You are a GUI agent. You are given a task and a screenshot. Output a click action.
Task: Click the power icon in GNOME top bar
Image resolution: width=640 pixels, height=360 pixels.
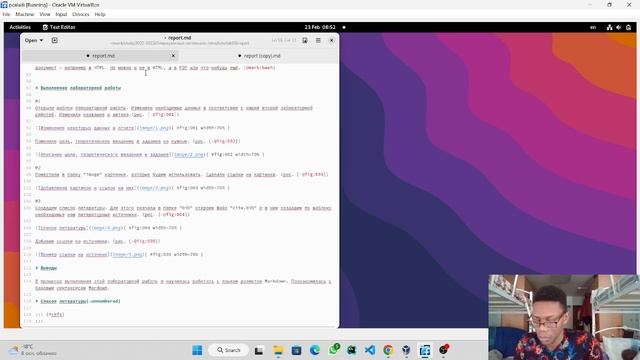coord(628,27)
